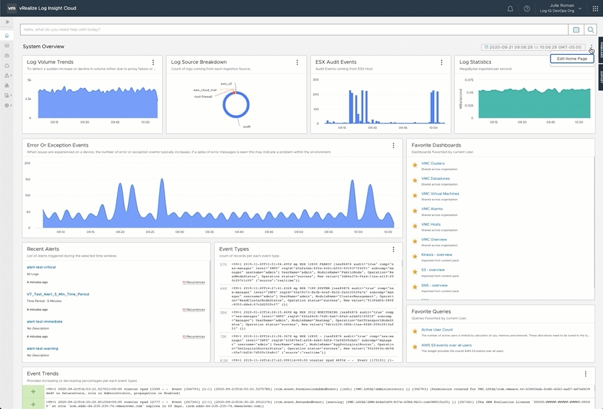Toggle the favorite star for VMC Alarms

pos(415,211)
